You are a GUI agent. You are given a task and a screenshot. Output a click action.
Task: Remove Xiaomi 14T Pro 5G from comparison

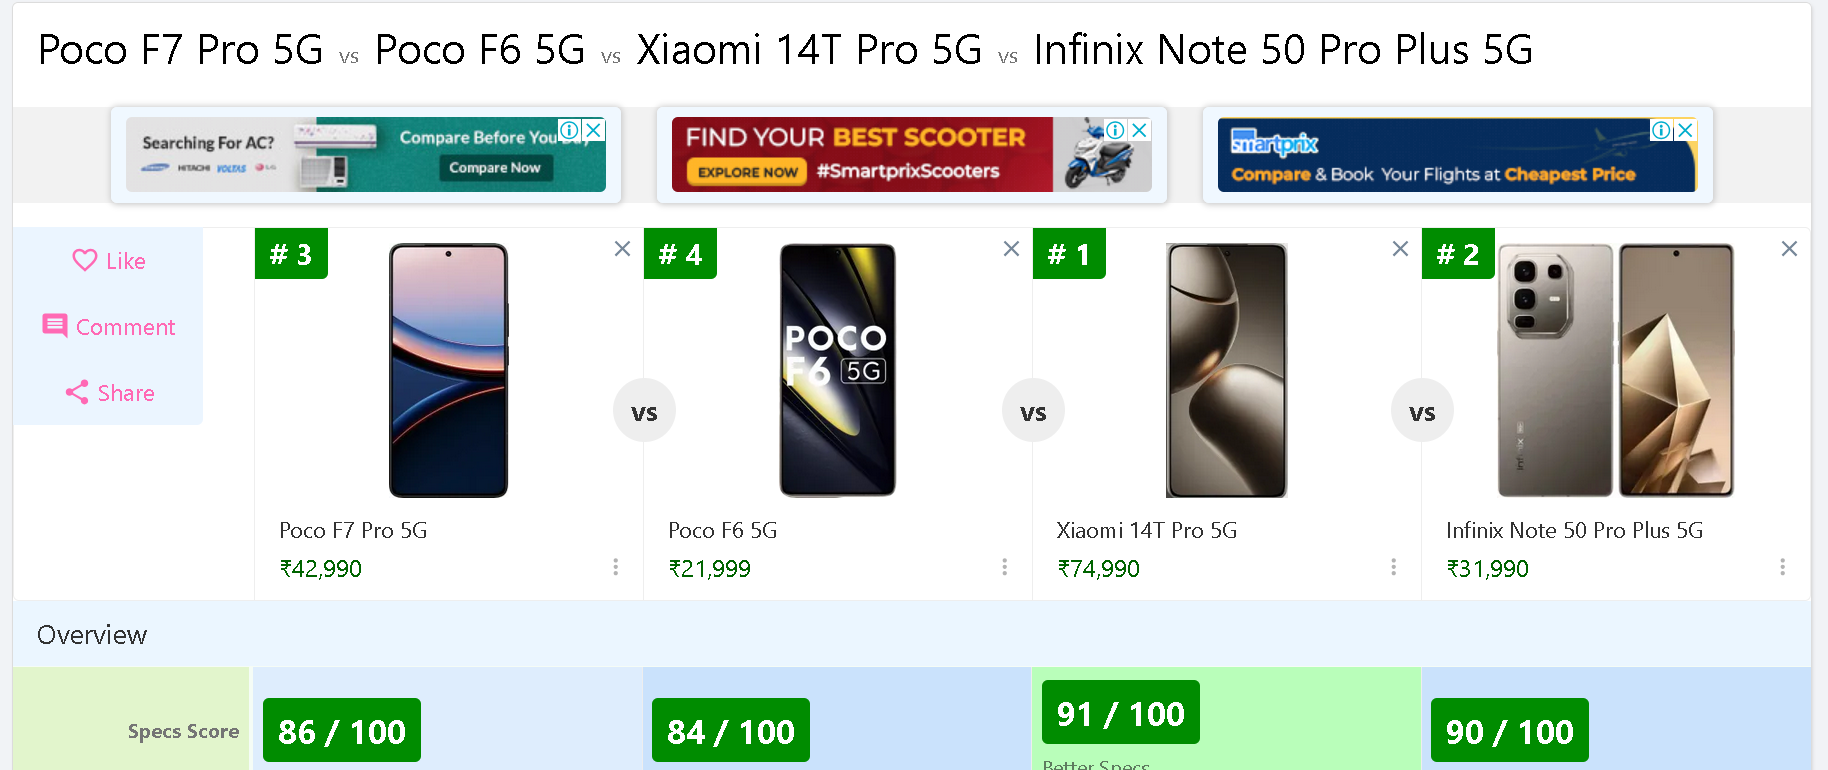tap(1400, 248)
